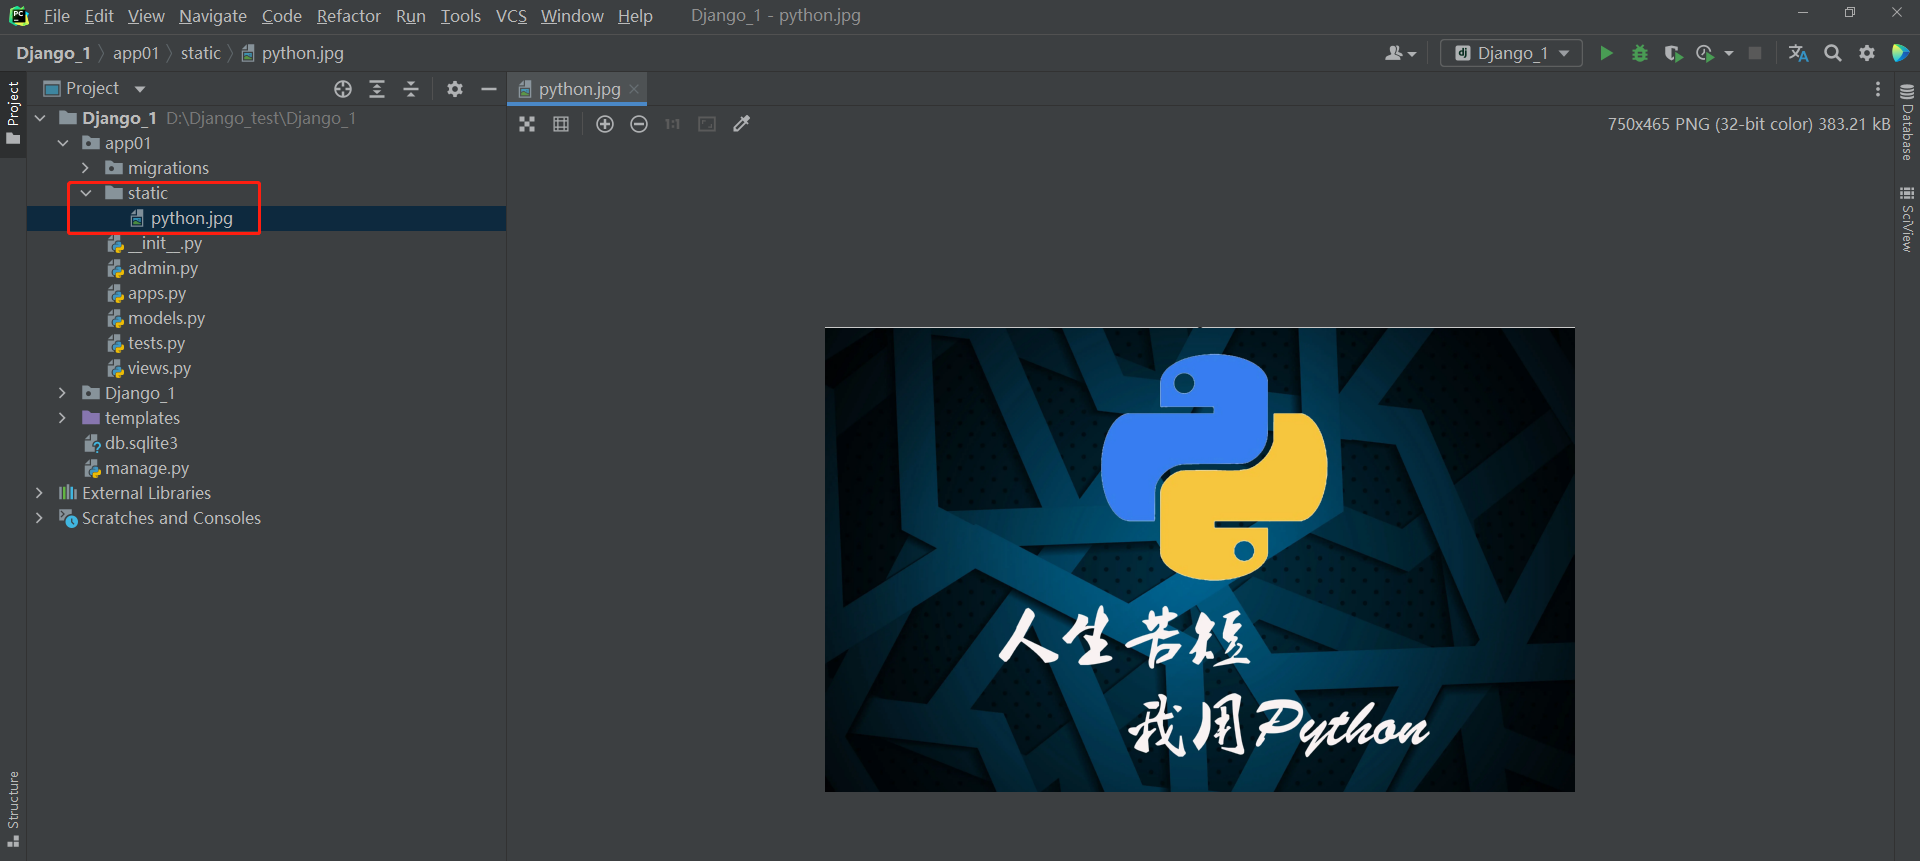
Task: Open the VCS menu
Action: click(x=511, y=16)
